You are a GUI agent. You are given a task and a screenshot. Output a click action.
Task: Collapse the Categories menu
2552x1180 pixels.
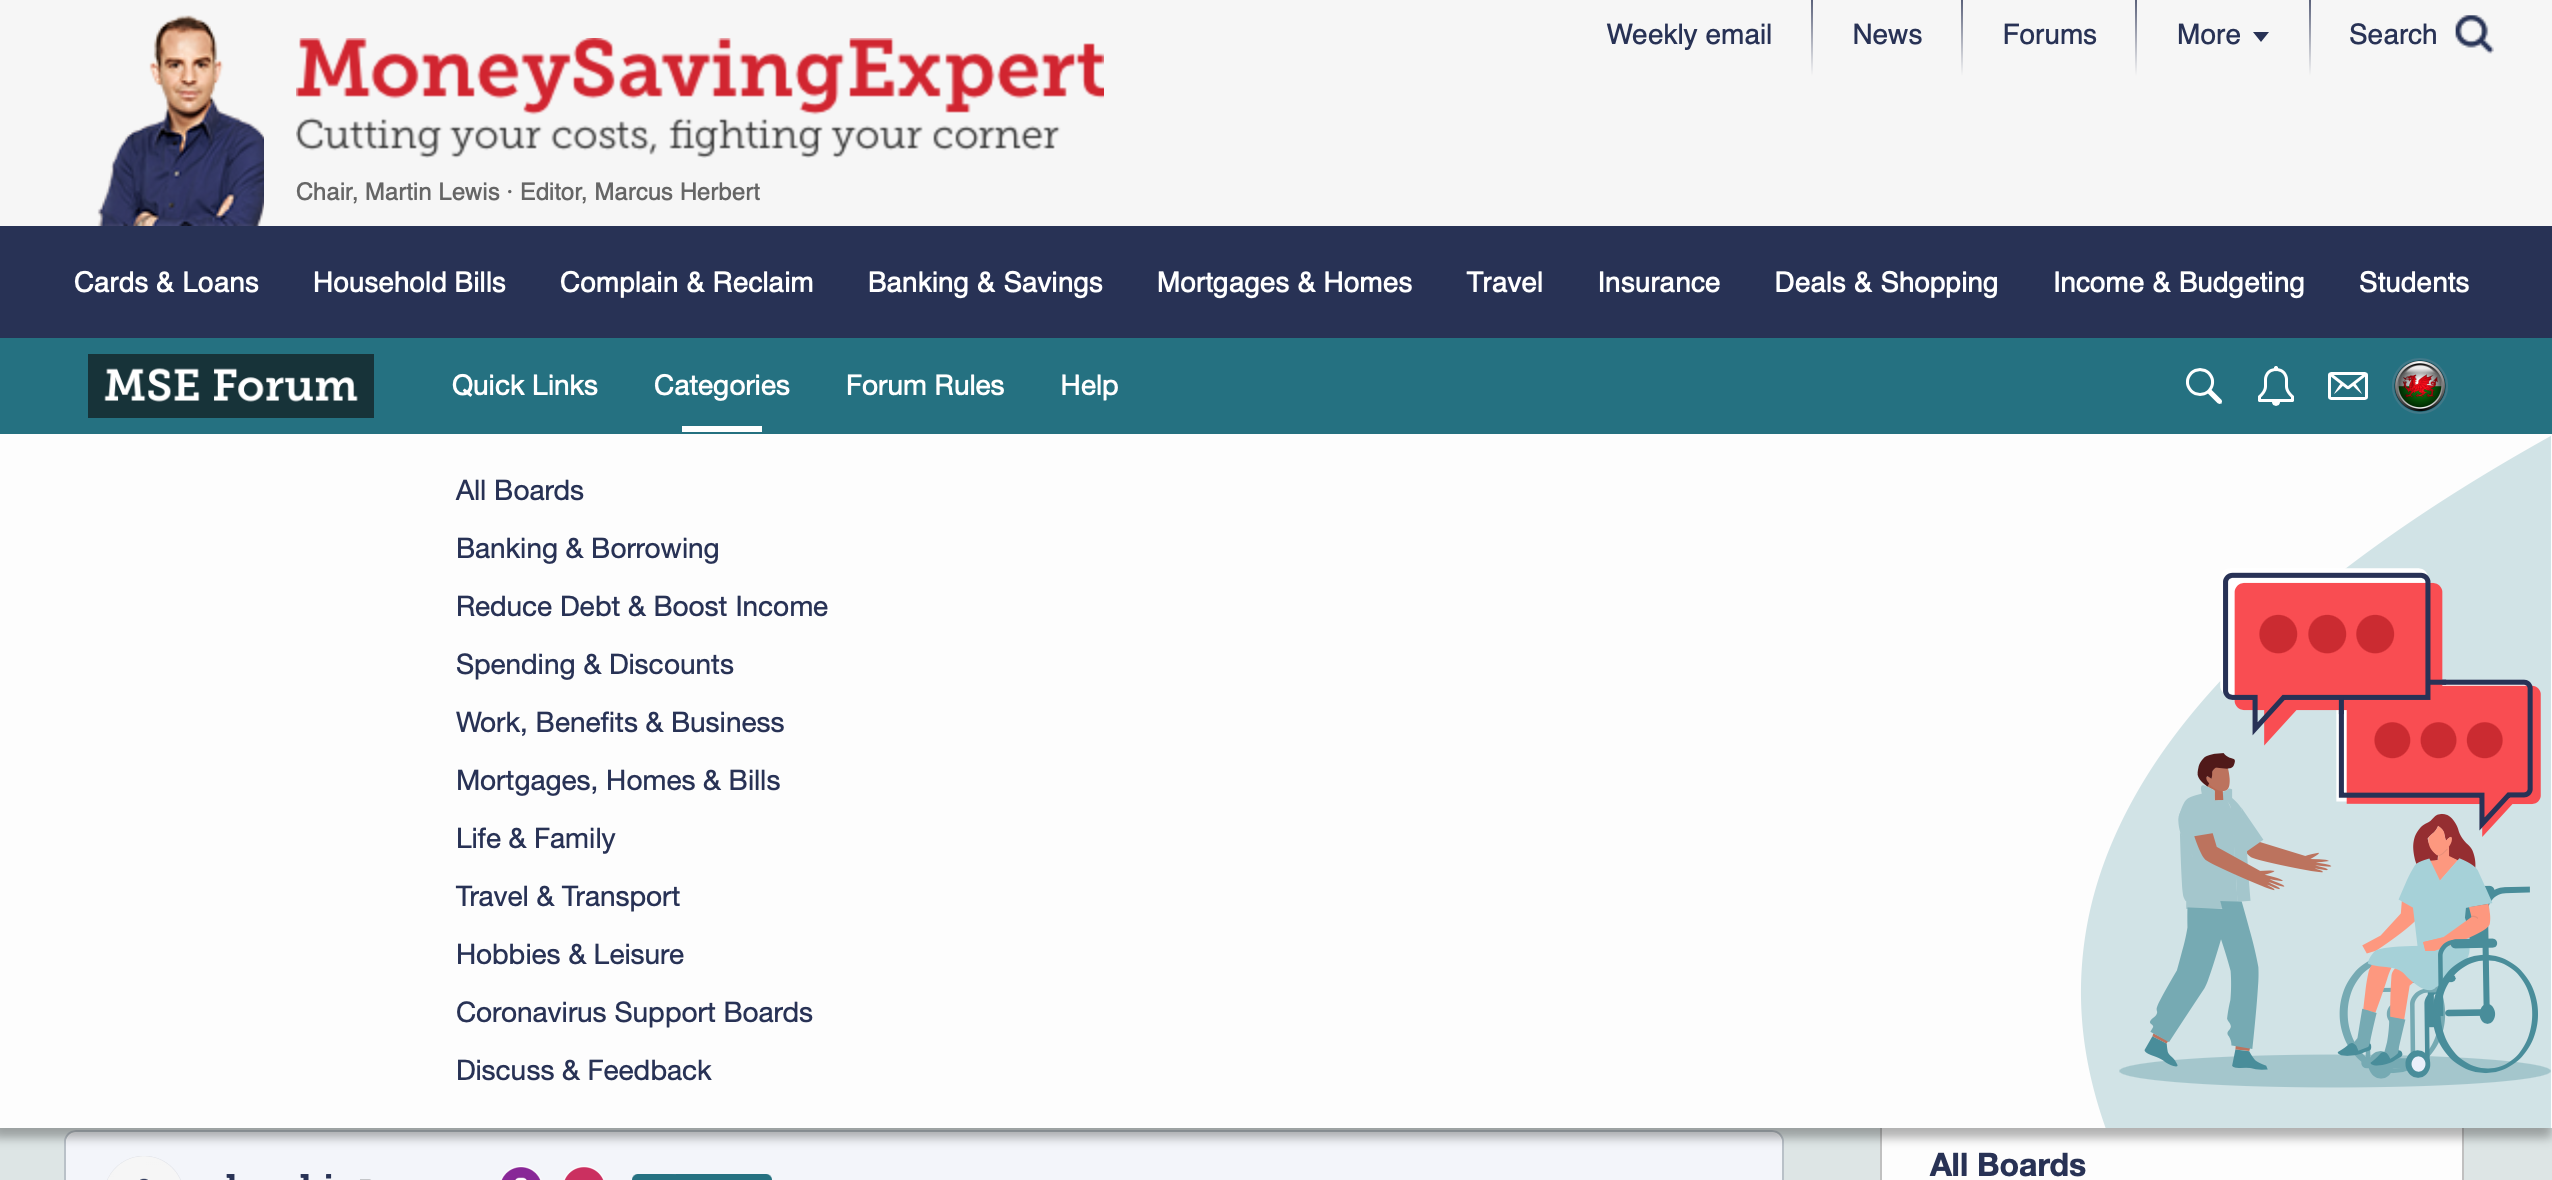(x=721, y=386)
